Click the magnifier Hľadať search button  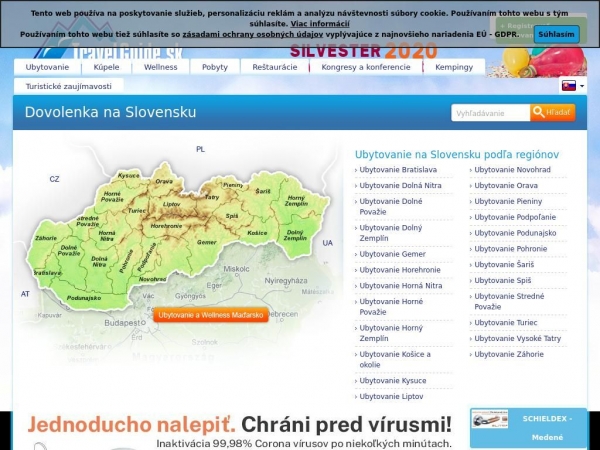coord(552,112)
